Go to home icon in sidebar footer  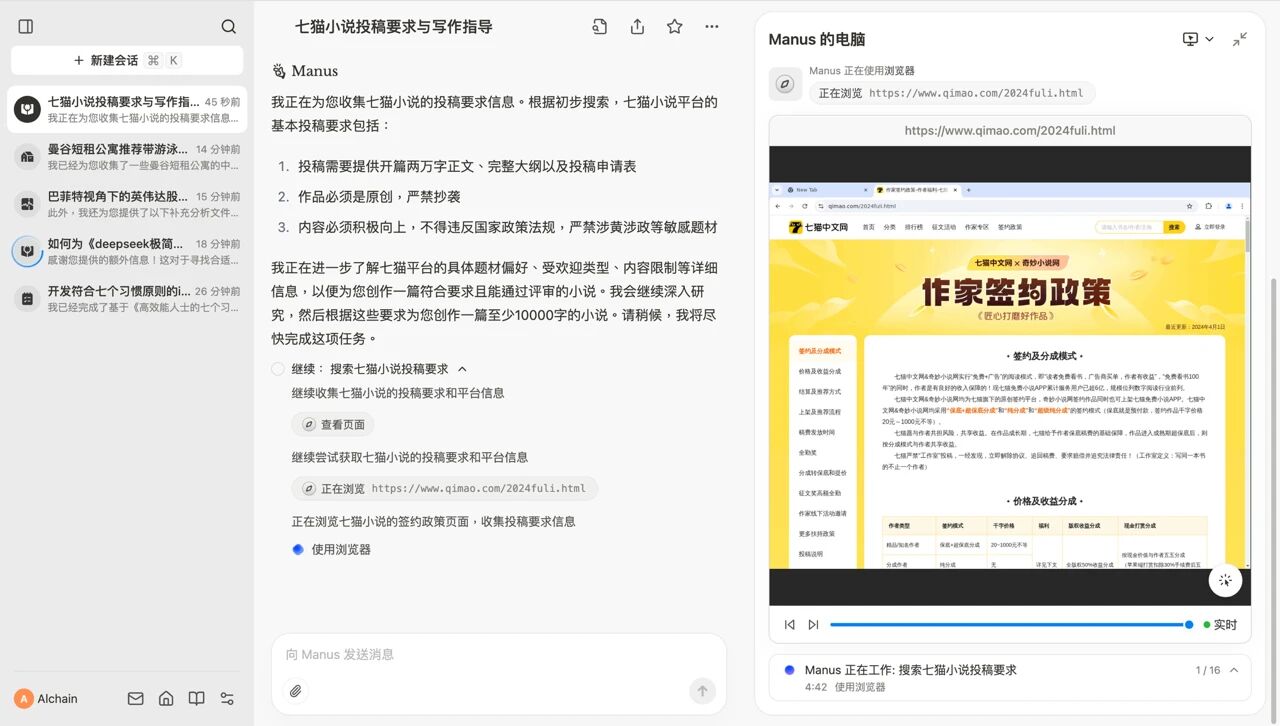point(166,699)
